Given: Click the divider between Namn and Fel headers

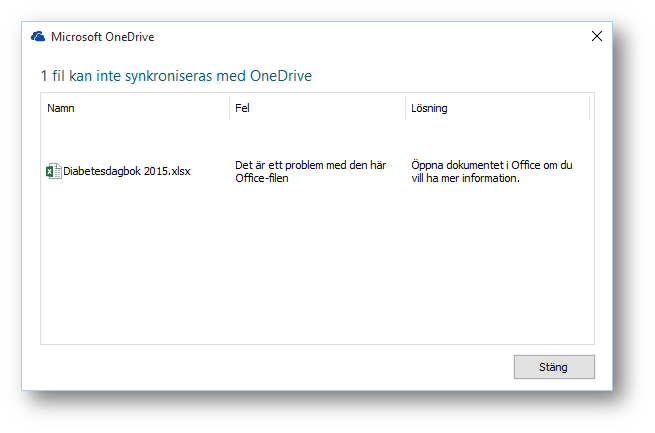Looking at the screenshot, I should [x=229, y=108].
